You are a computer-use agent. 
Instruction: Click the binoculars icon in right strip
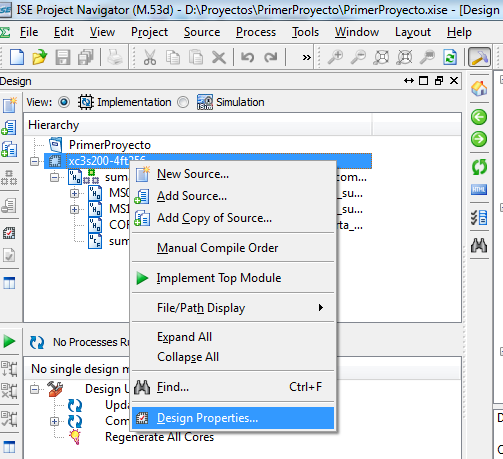coord(479,246)
